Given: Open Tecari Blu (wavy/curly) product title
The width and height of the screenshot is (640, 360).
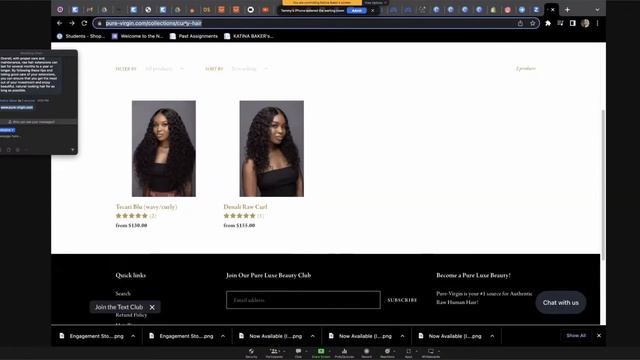Looking at the screenshot, I should [147, 207].
